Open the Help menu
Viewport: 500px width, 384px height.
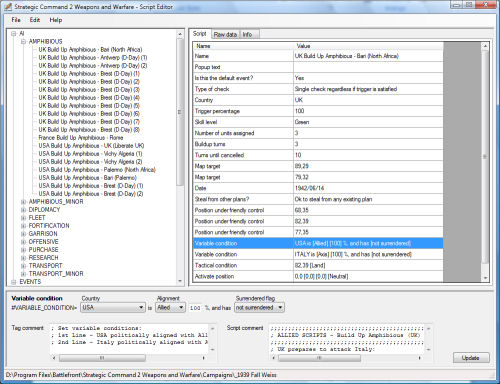56,20
